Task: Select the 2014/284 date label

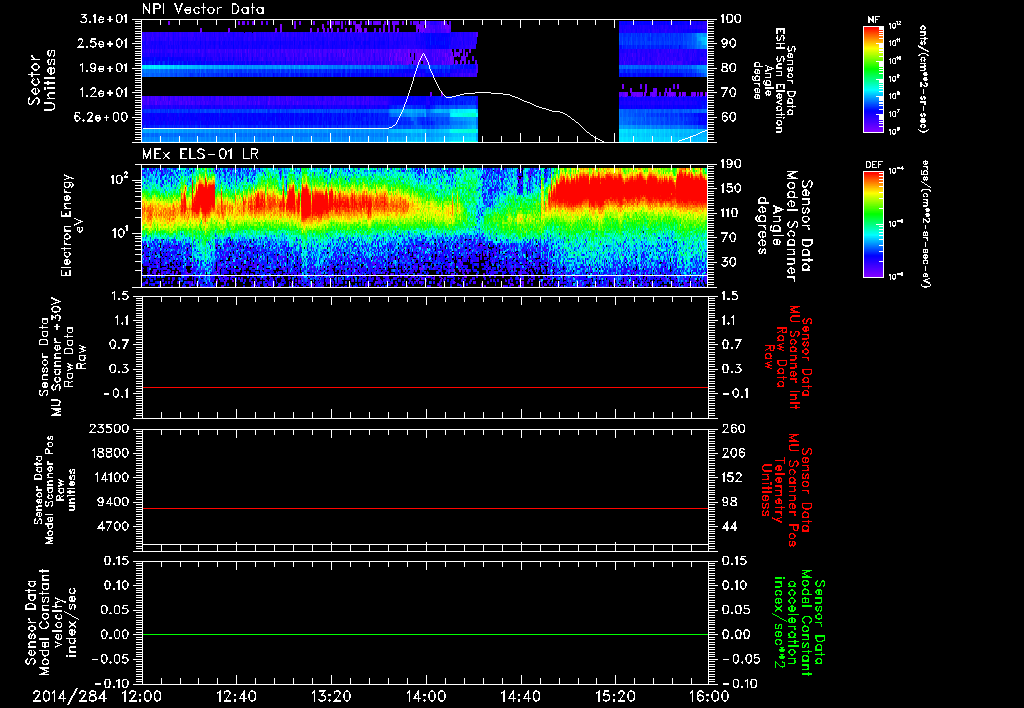Action: click(69, 696)
